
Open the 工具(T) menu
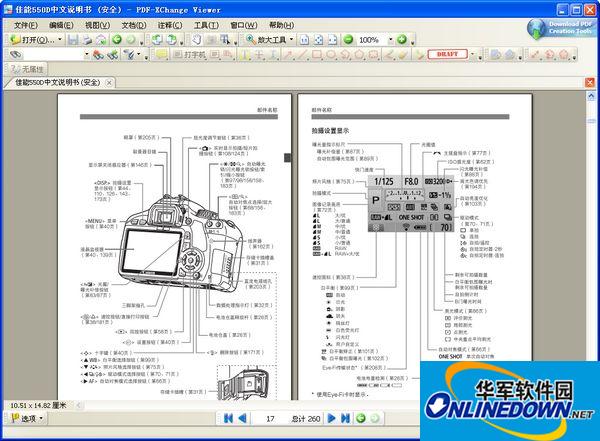[206, 25]
